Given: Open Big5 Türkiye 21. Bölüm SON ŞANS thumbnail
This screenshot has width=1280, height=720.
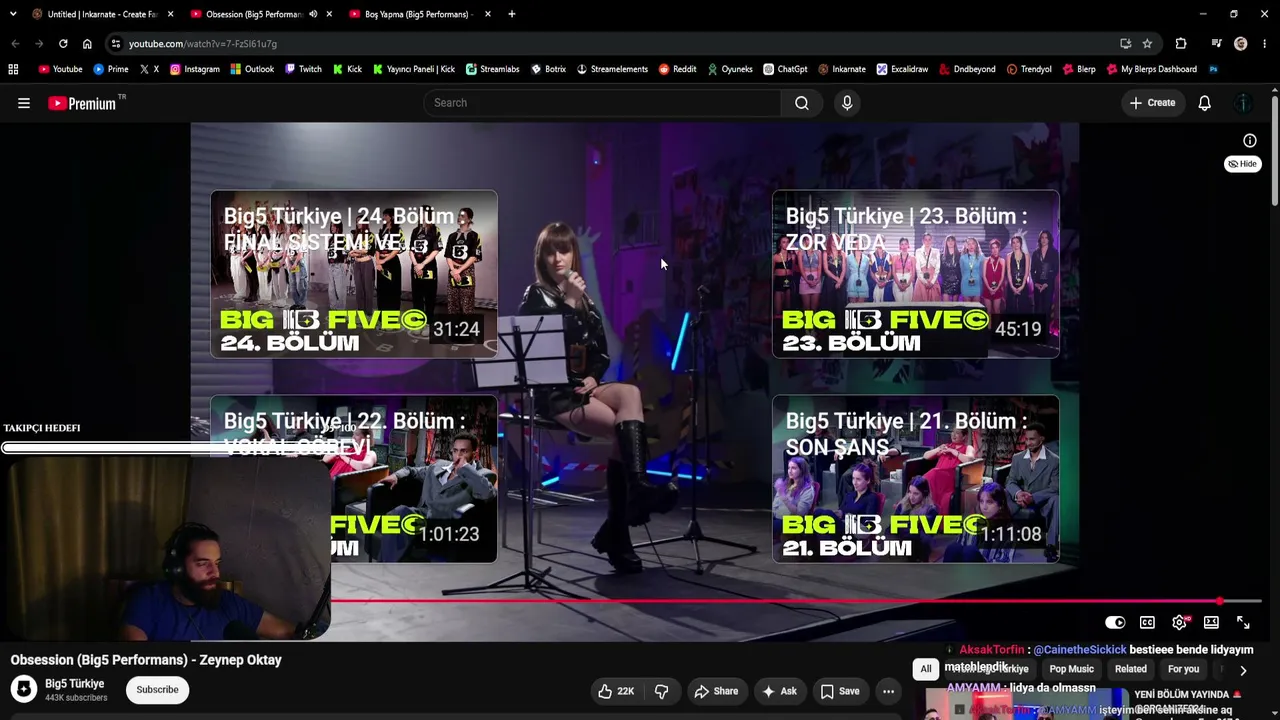Looking at the screenshot, I should [x=916, y=479].
